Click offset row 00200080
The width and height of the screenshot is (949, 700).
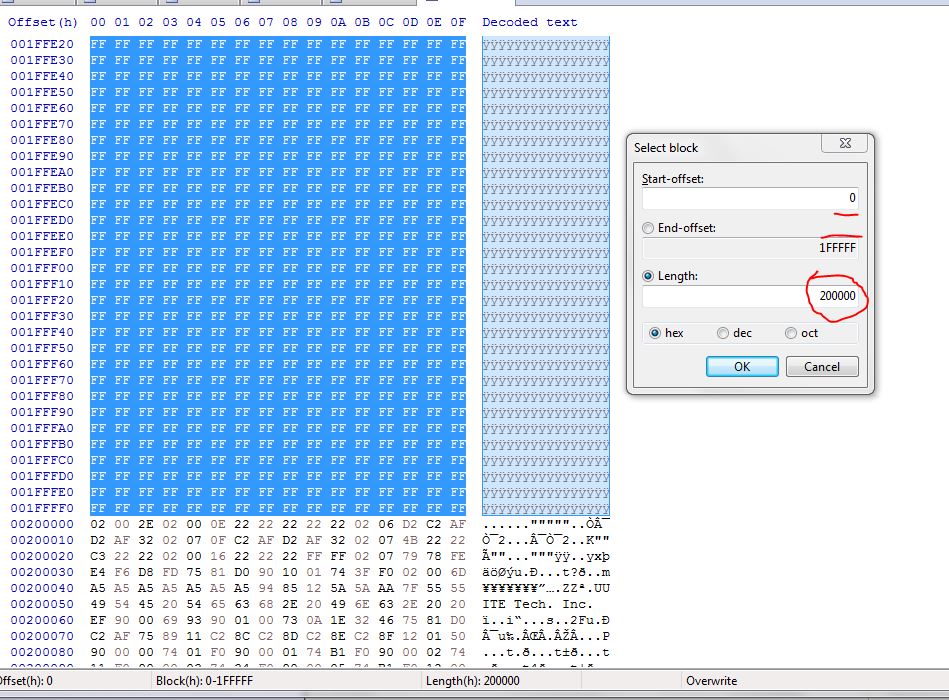(x=42, y=652)
